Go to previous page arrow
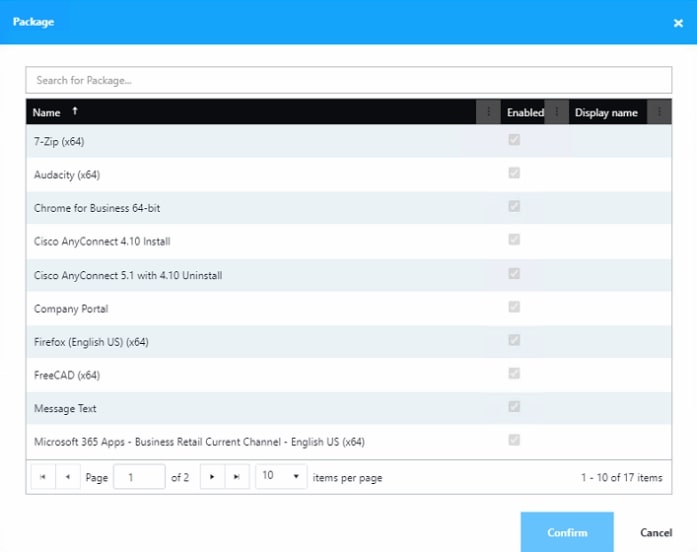This screenshot has width=697, height=552. (x=68, y=477)
